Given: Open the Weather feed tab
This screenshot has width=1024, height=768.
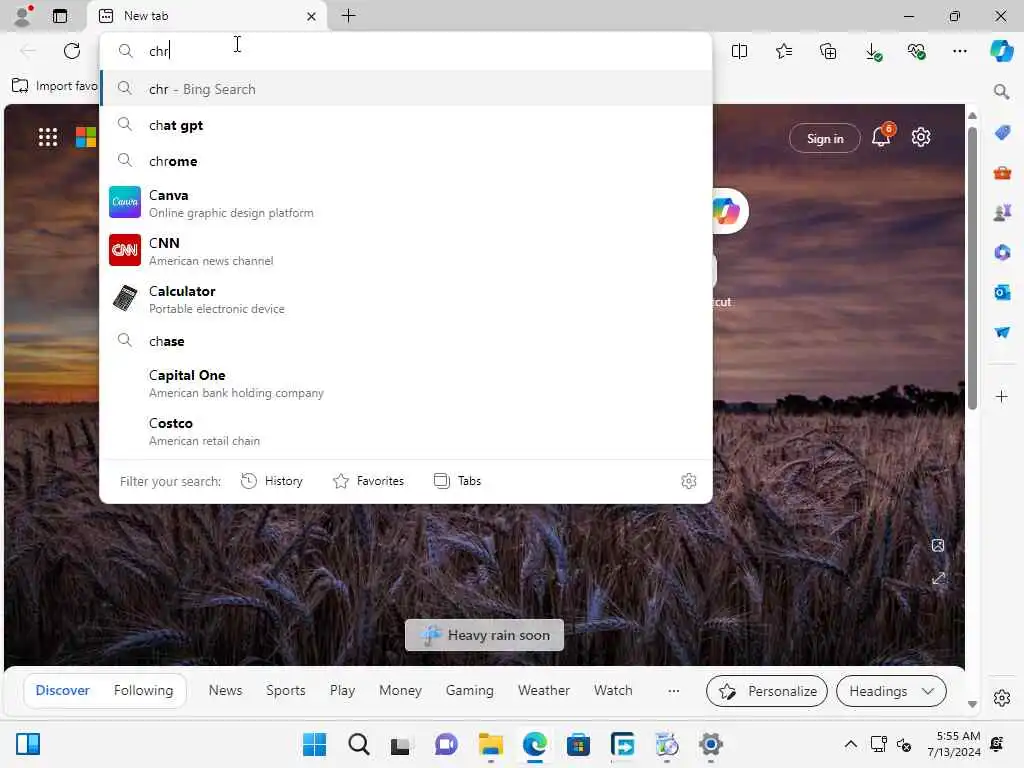Looking at the screenshot, I should pyautogui.click(x=543, y=690).
